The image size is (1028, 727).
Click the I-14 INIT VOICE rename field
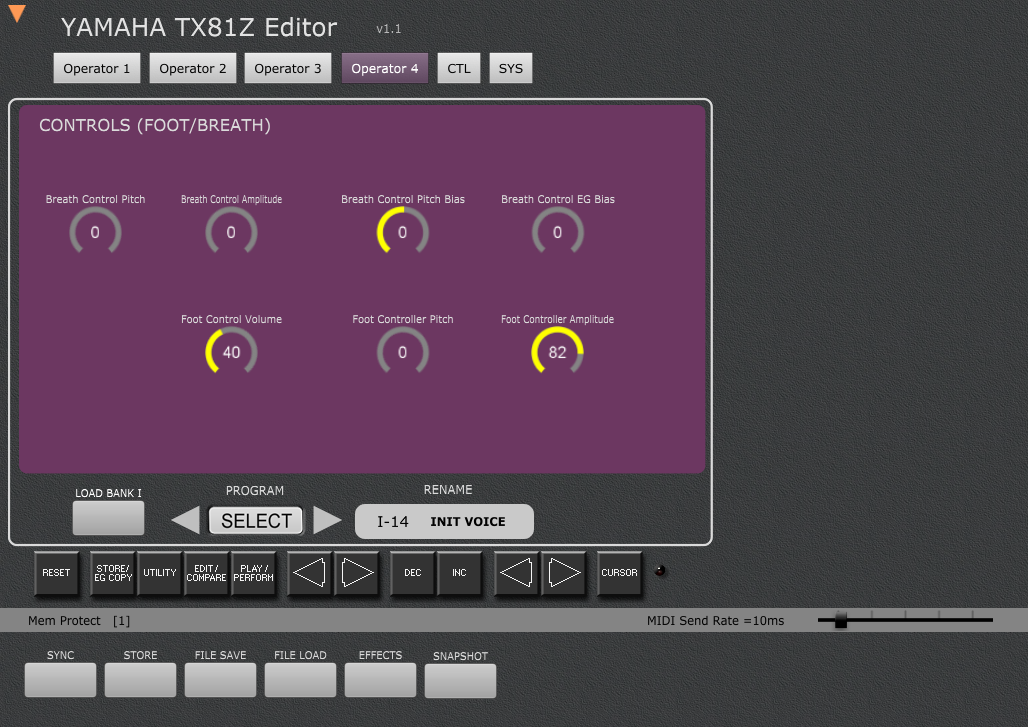click(444, 521)
